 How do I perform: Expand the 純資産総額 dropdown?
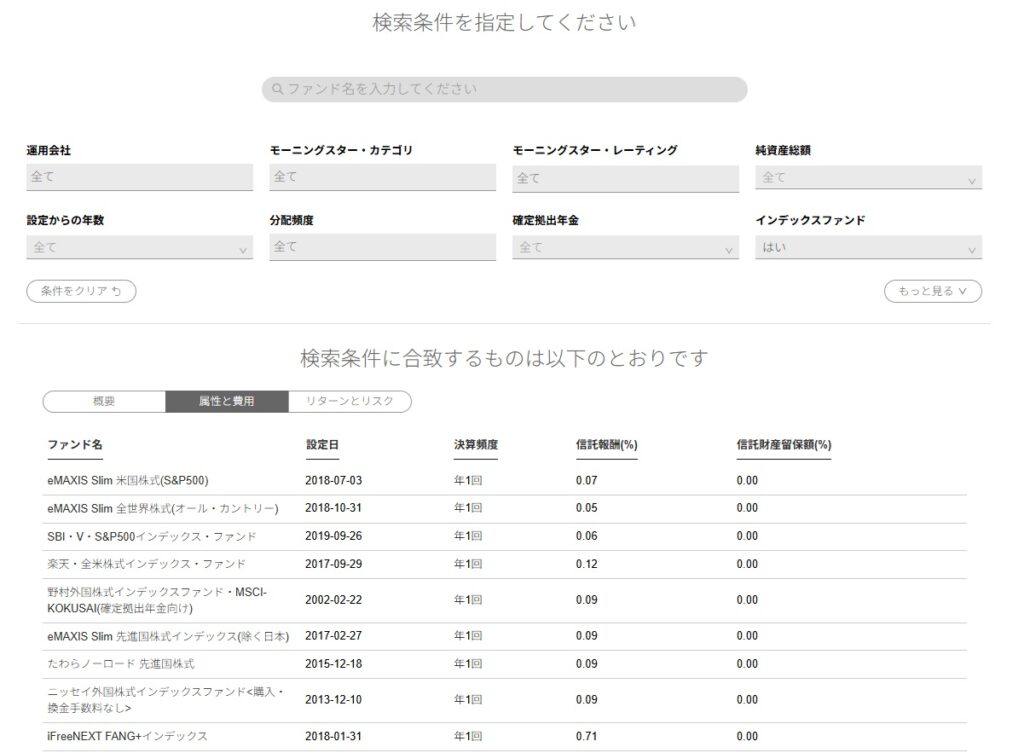(868, 178)
